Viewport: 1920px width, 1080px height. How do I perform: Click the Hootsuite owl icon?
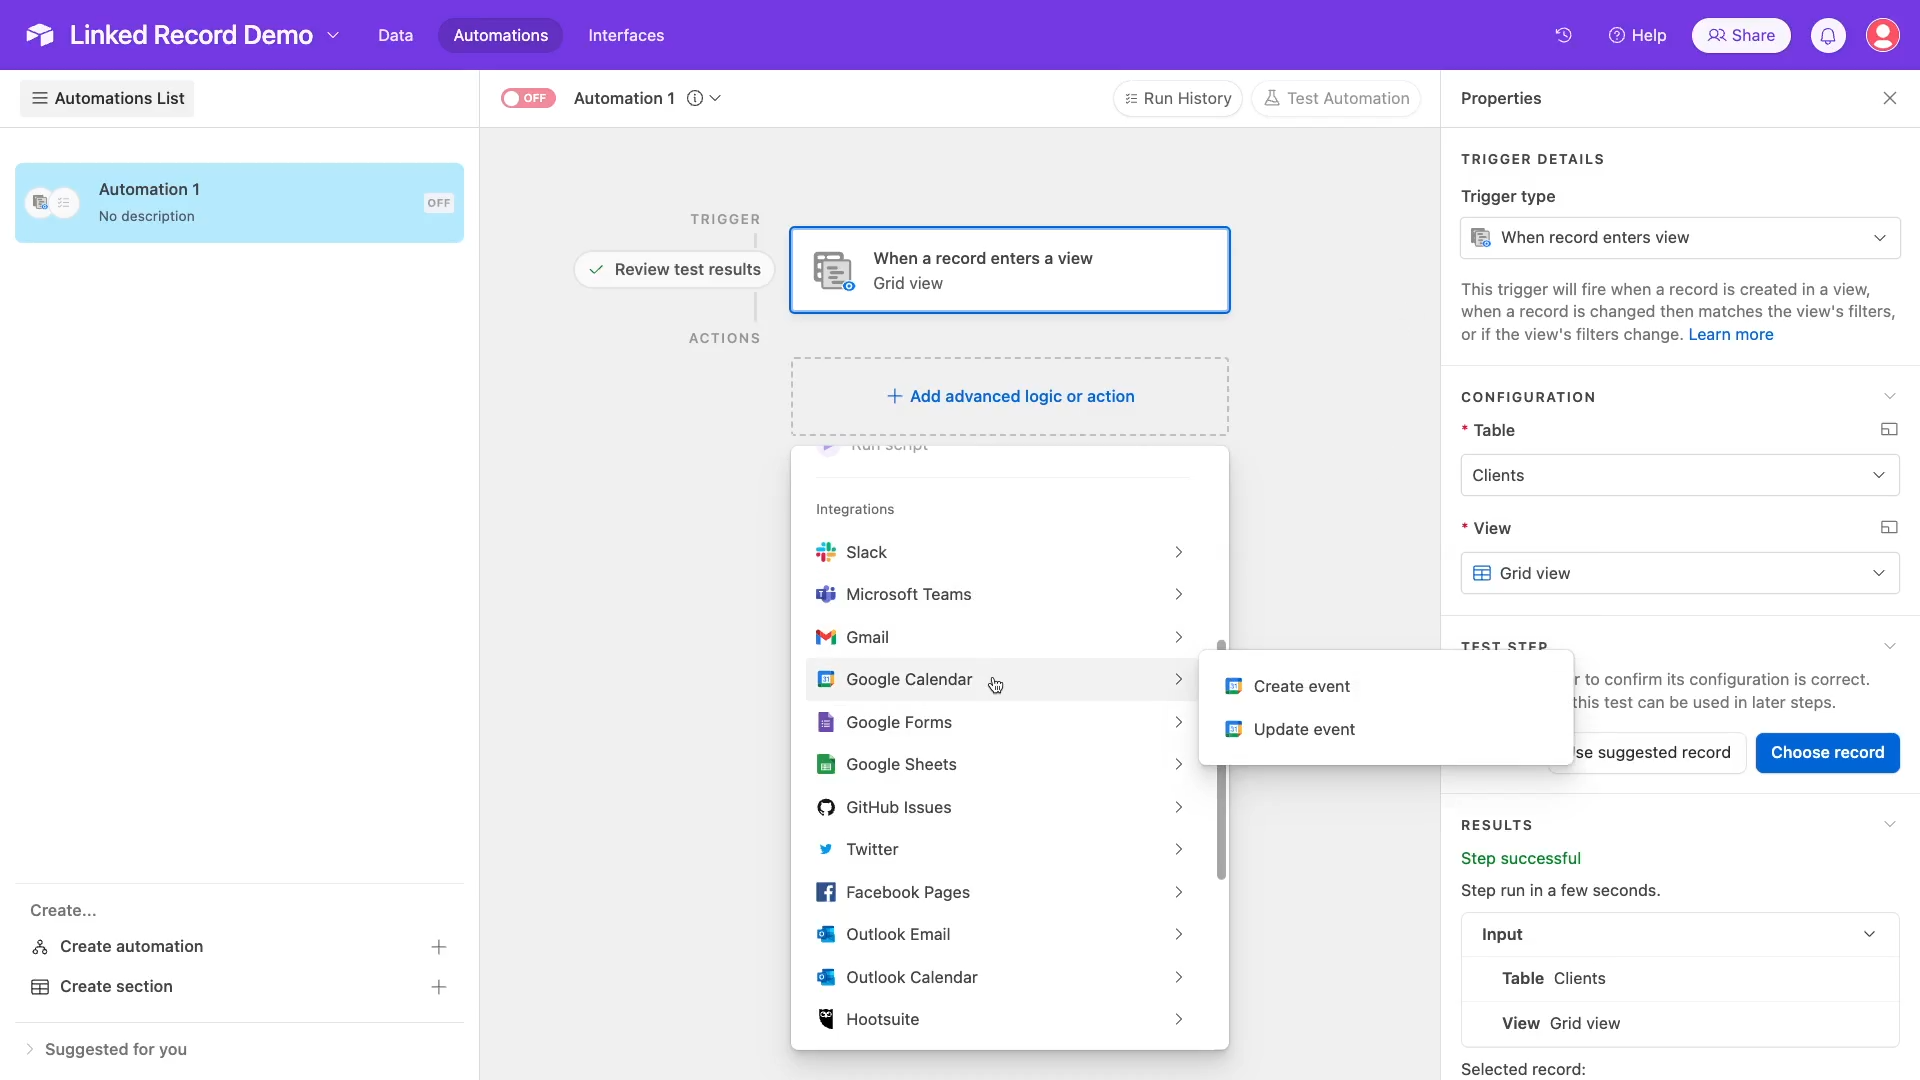tap(826, 1019)
